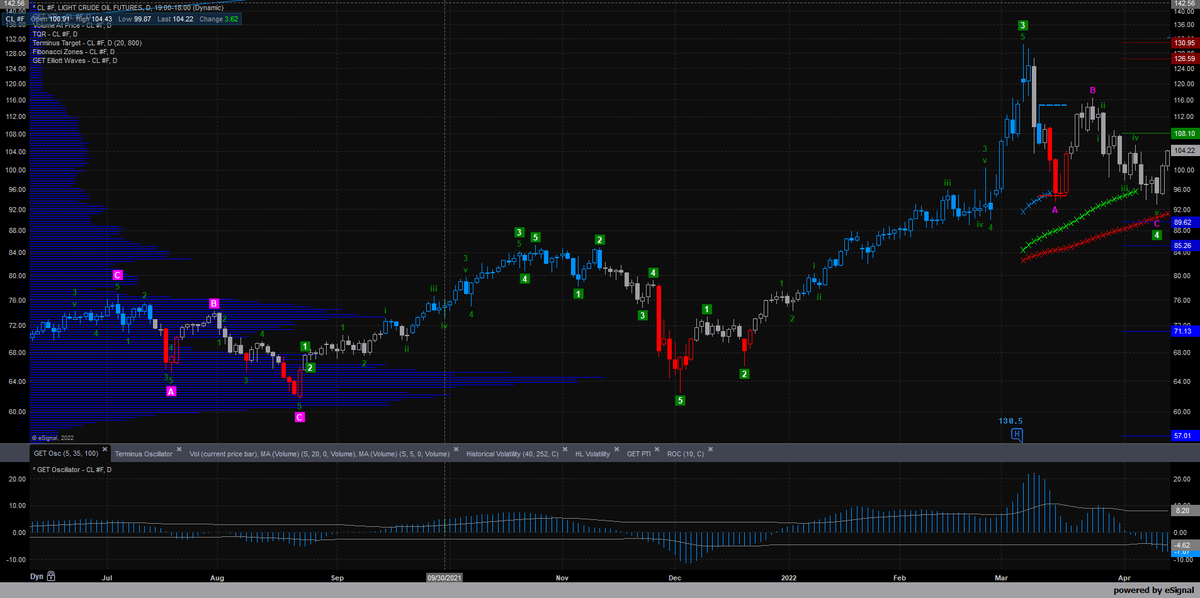1200x598 pixels.
Task: Click the lock icon beside Dyn
Action: click(x=50, y=577)
